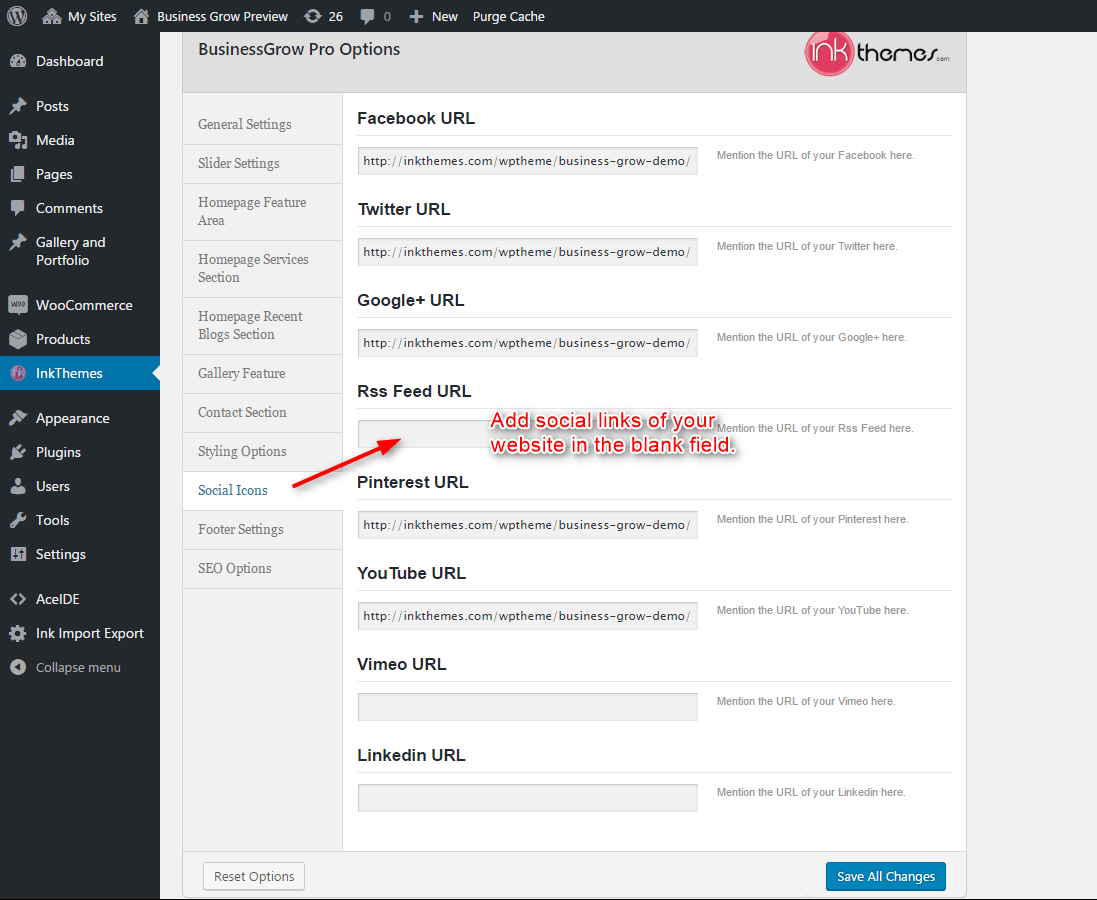Click the Comments icon in sidebar
1097x900 pixels.
18,208
